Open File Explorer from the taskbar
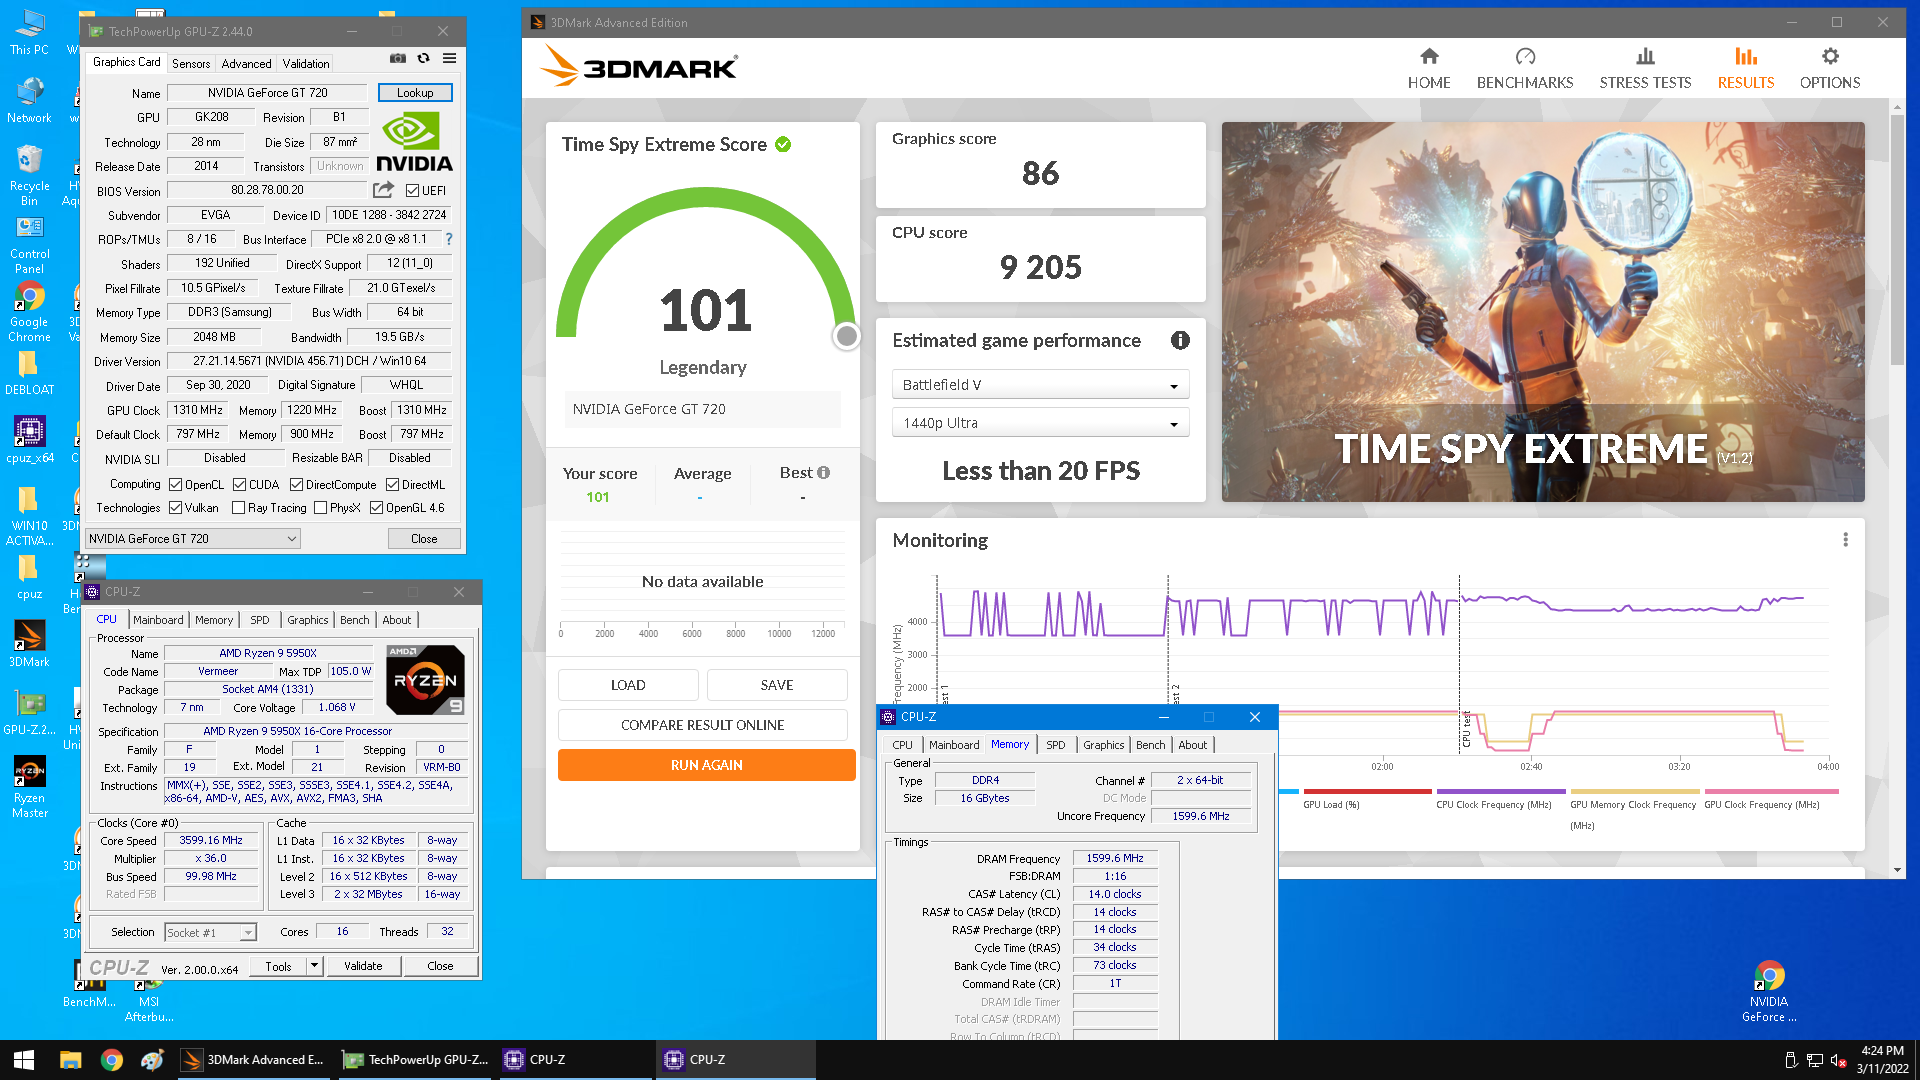The width and height of the screenshot is (1920, 1080). point(70,1060)
